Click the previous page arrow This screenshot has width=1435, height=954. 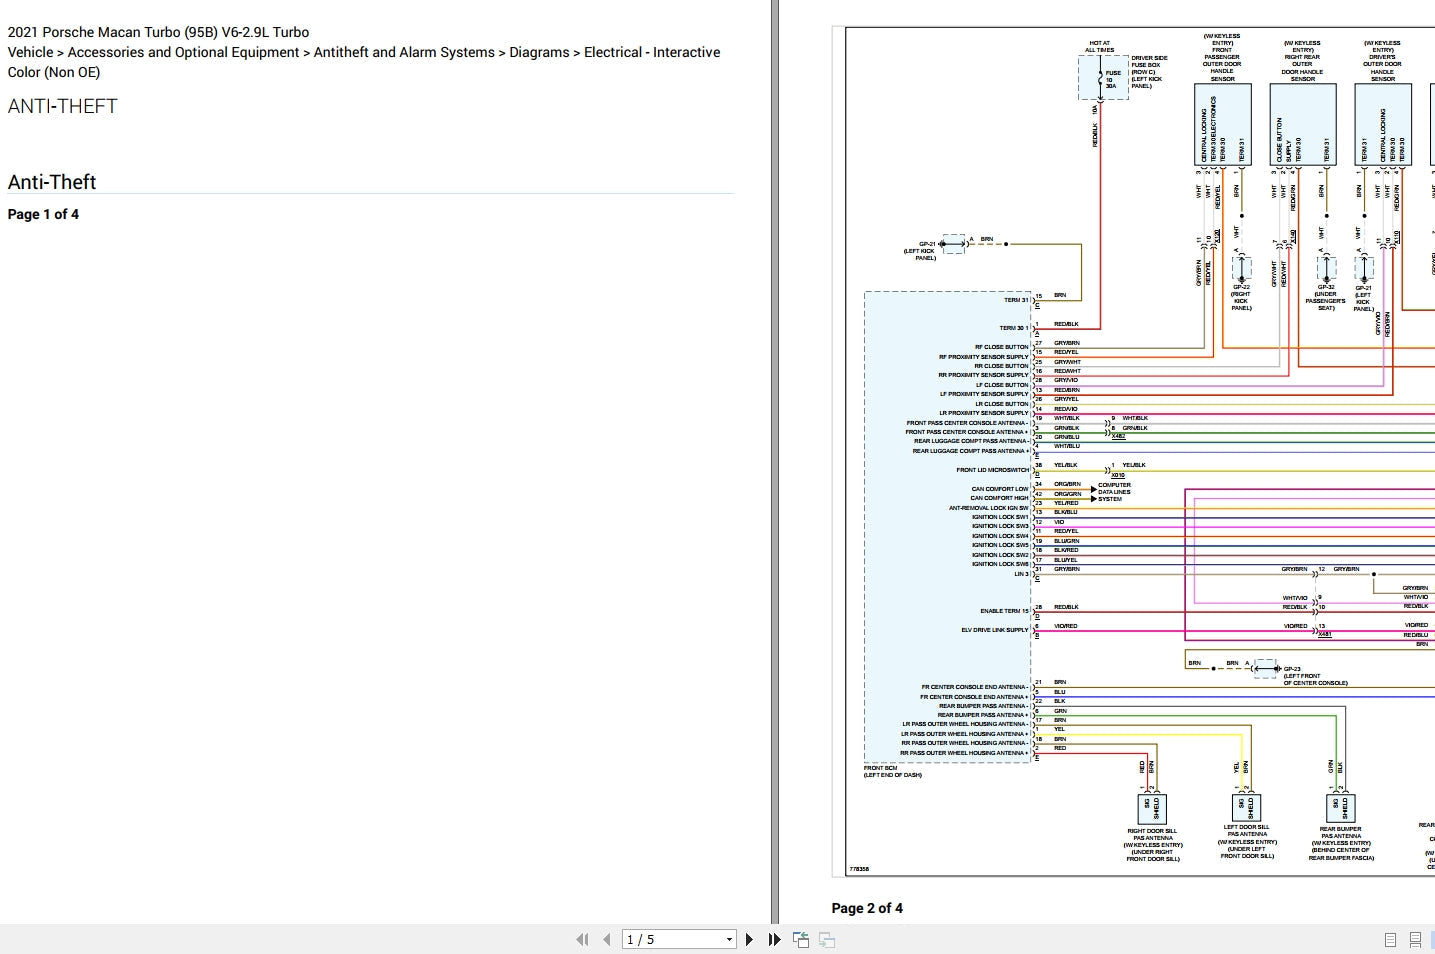[x=606, y=940]
